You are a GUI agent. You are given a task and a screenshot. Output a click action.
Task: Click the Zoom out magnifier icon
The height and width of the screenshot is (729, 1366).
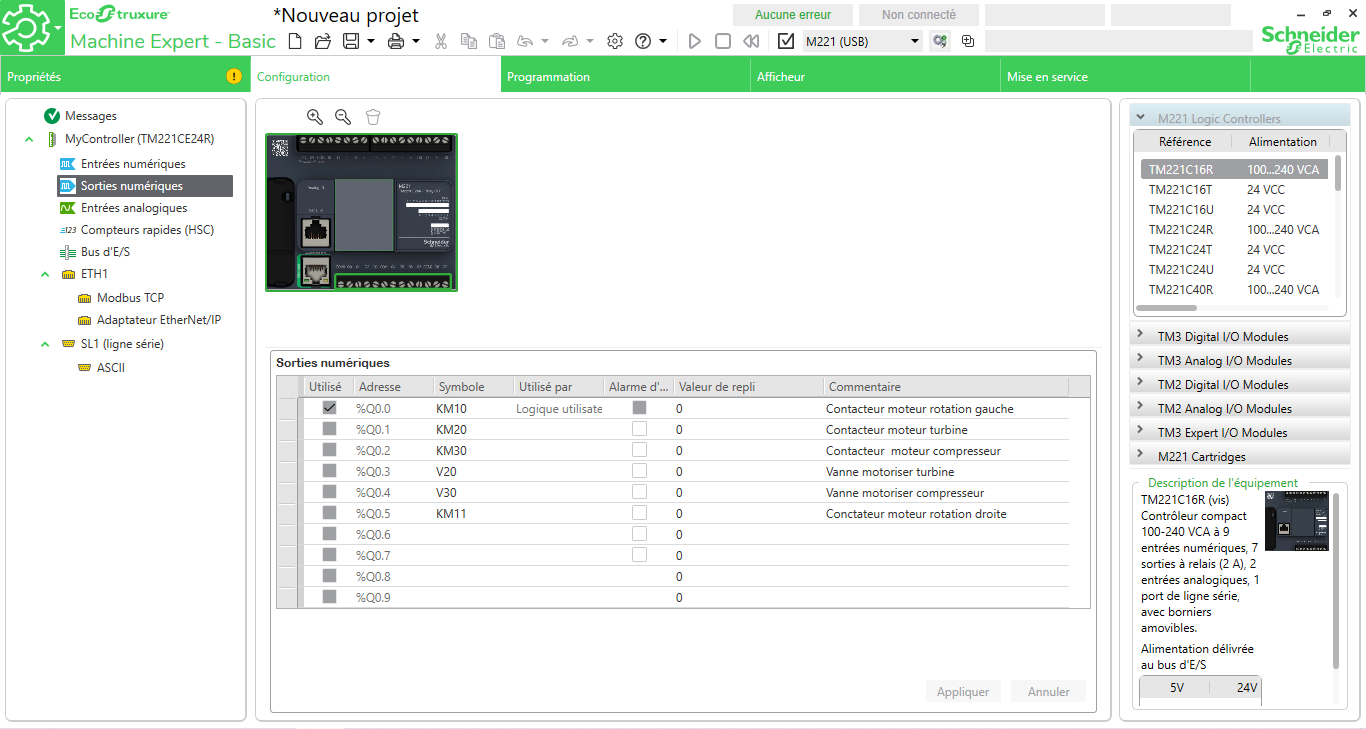[x=343, y=117]
